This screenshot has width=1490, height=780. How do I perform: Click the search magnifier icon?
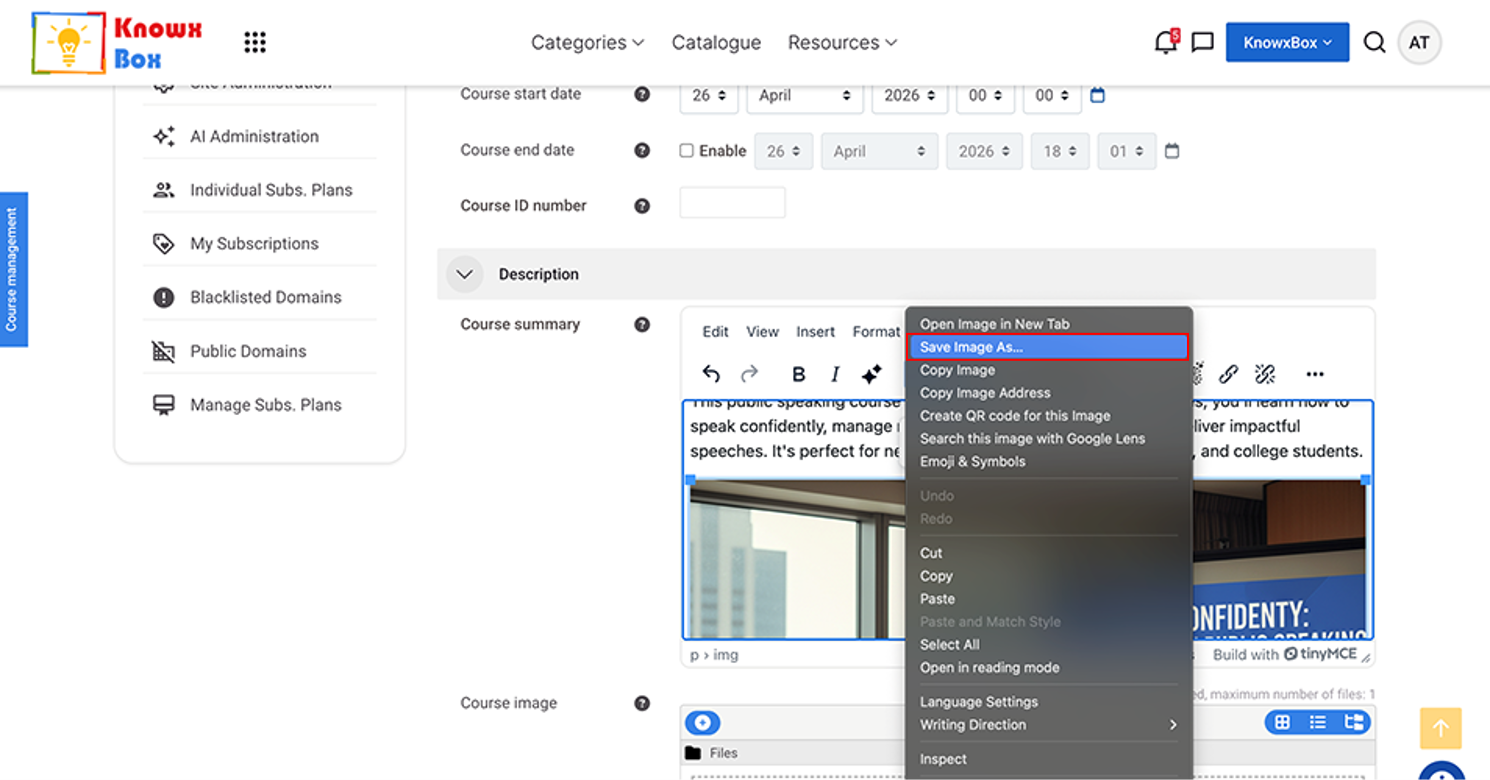pyautogui.click(x=1374, y=42)
